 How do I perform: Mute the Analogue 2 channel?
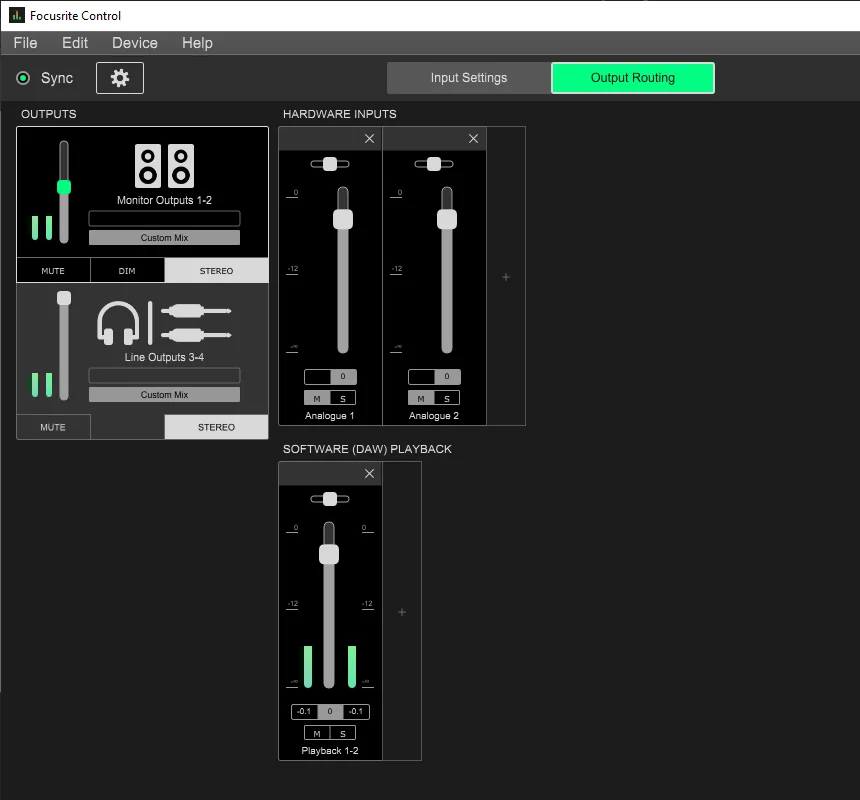coord(421,398)
